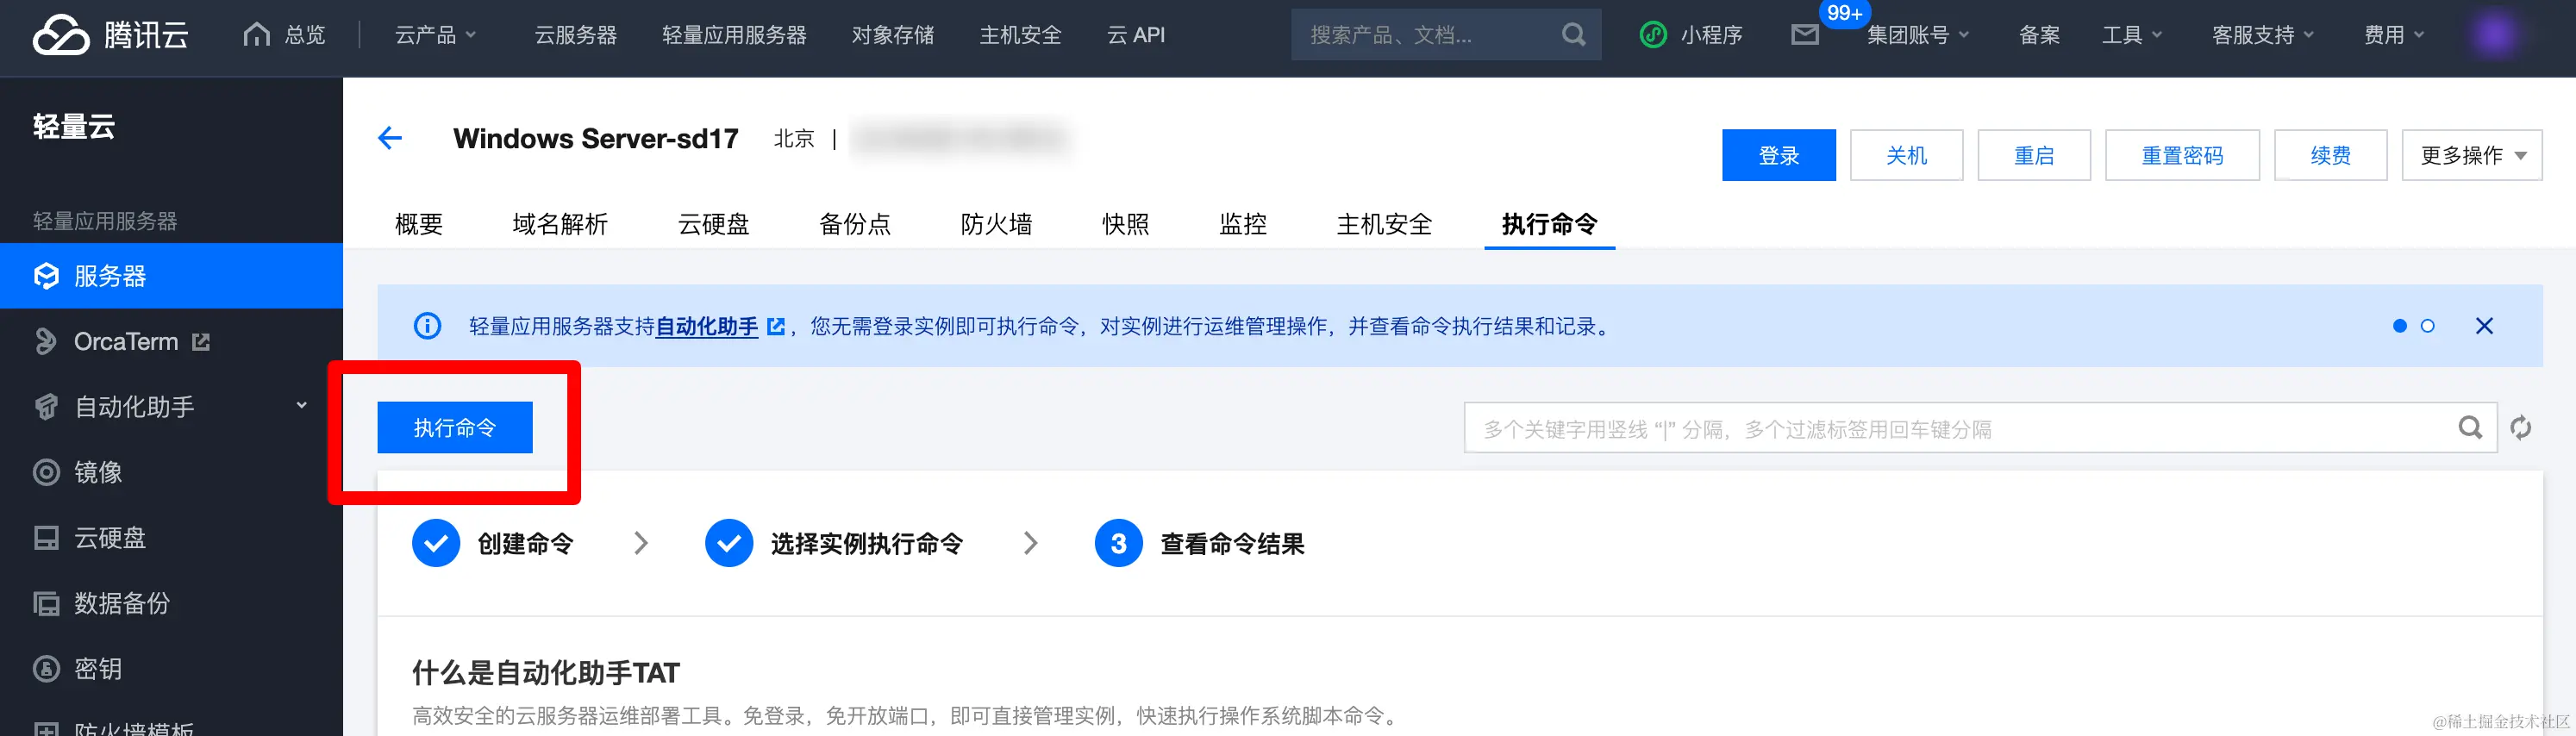The image size is (2576, 736).
Task: Close the blue notice banner
Action: click(2484, 326)
